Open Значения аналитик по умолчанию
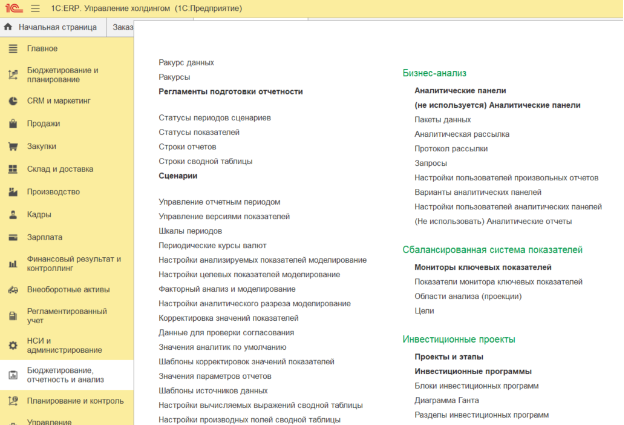 point(222,347)
